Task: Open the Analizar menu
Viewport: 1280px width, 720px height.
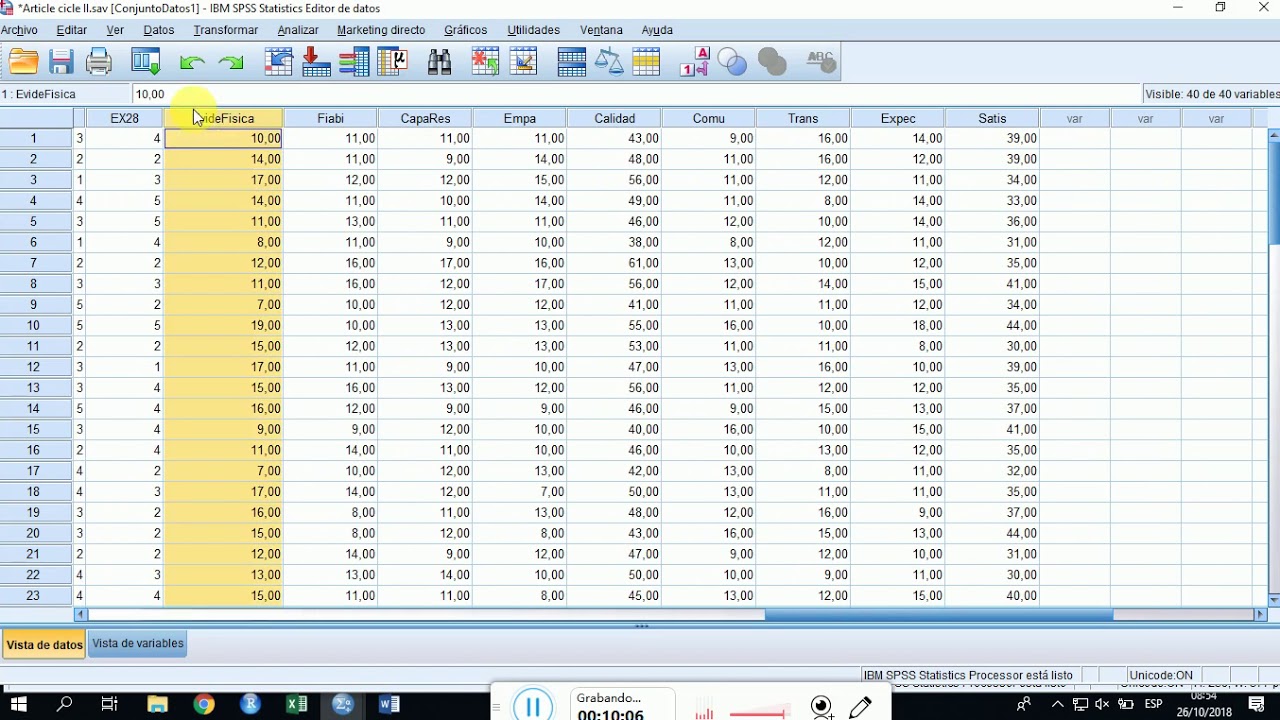Action: pos(298,31)
